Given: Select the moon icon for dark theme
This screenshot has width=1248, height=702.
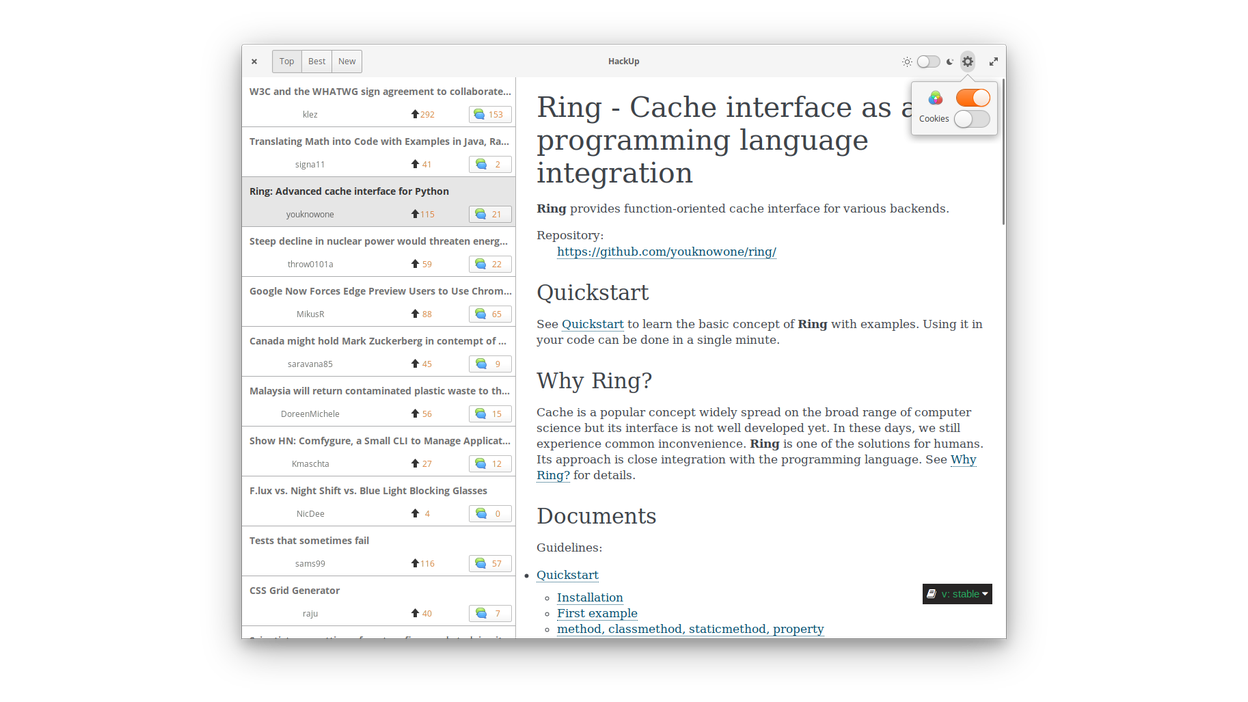Looking at the screenshot, I should pos(948,61).
